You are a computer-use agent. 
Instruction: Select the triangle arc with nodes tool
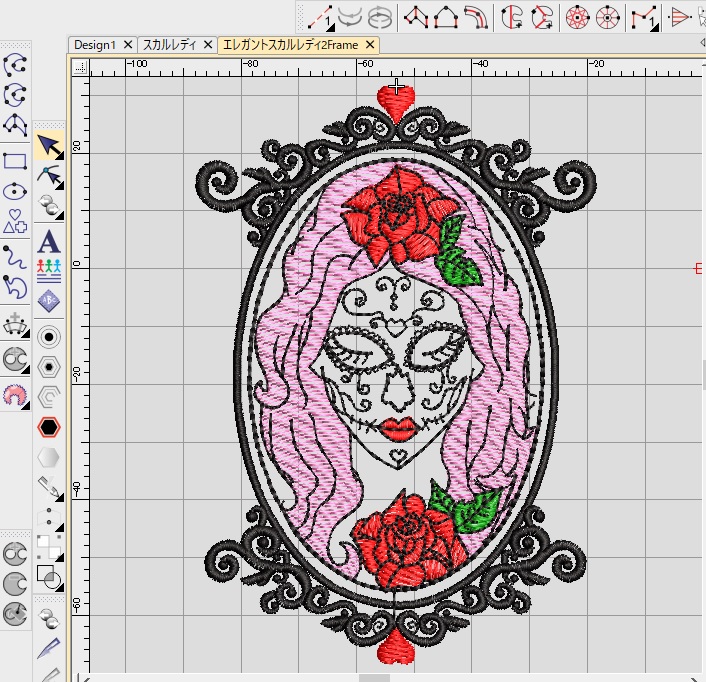(x=15, y=125)
